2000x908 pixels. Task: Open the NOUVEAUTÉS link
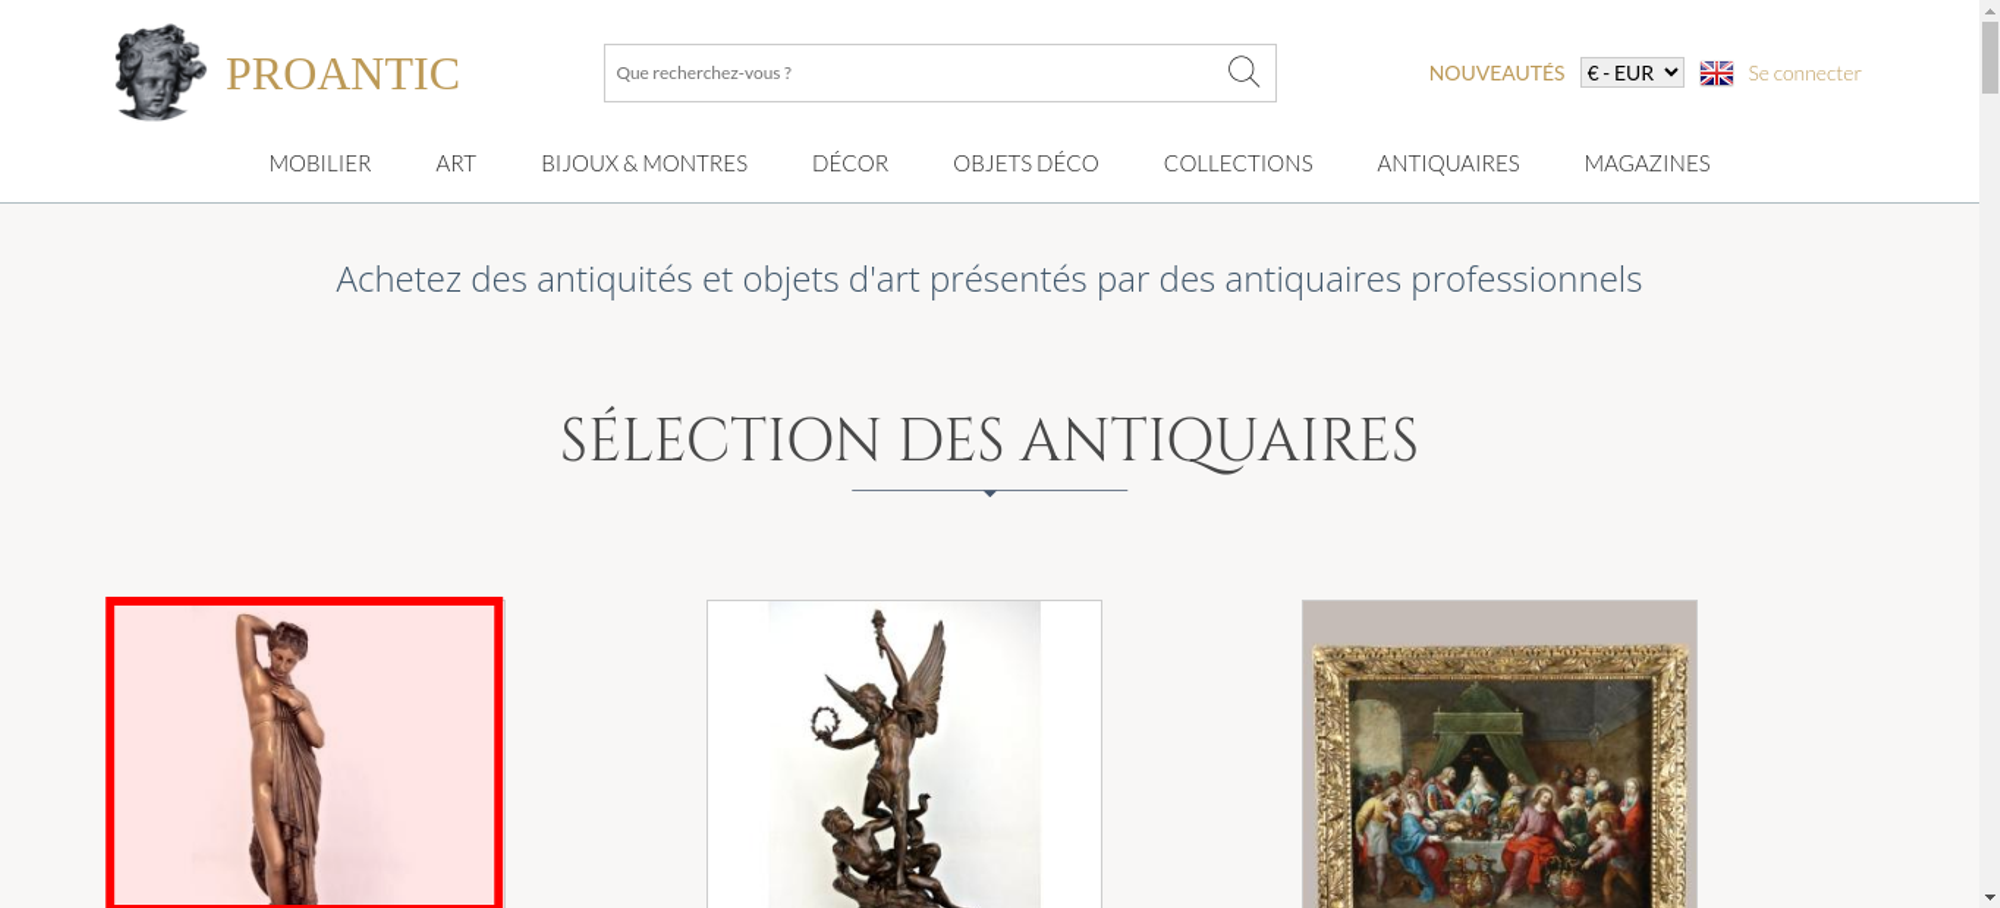point(1496,73)
